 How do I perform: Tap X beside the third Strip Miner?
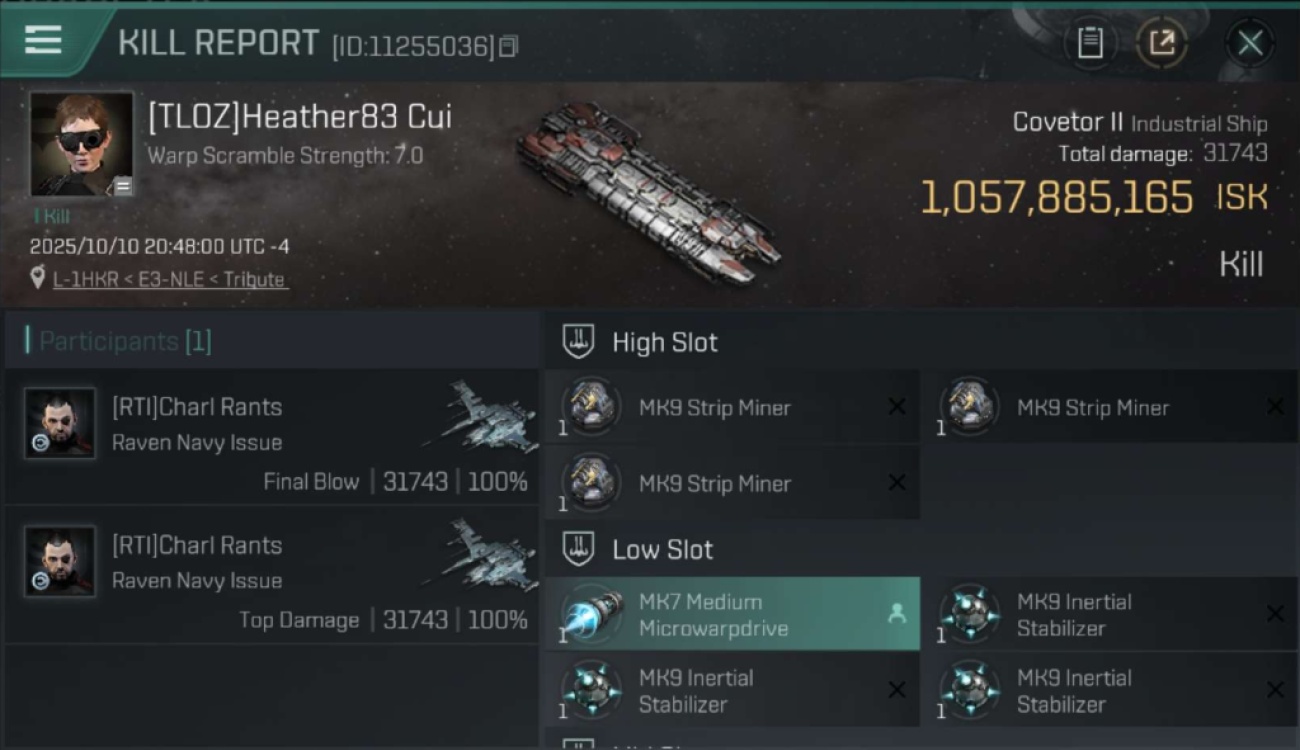coord(896,483)
